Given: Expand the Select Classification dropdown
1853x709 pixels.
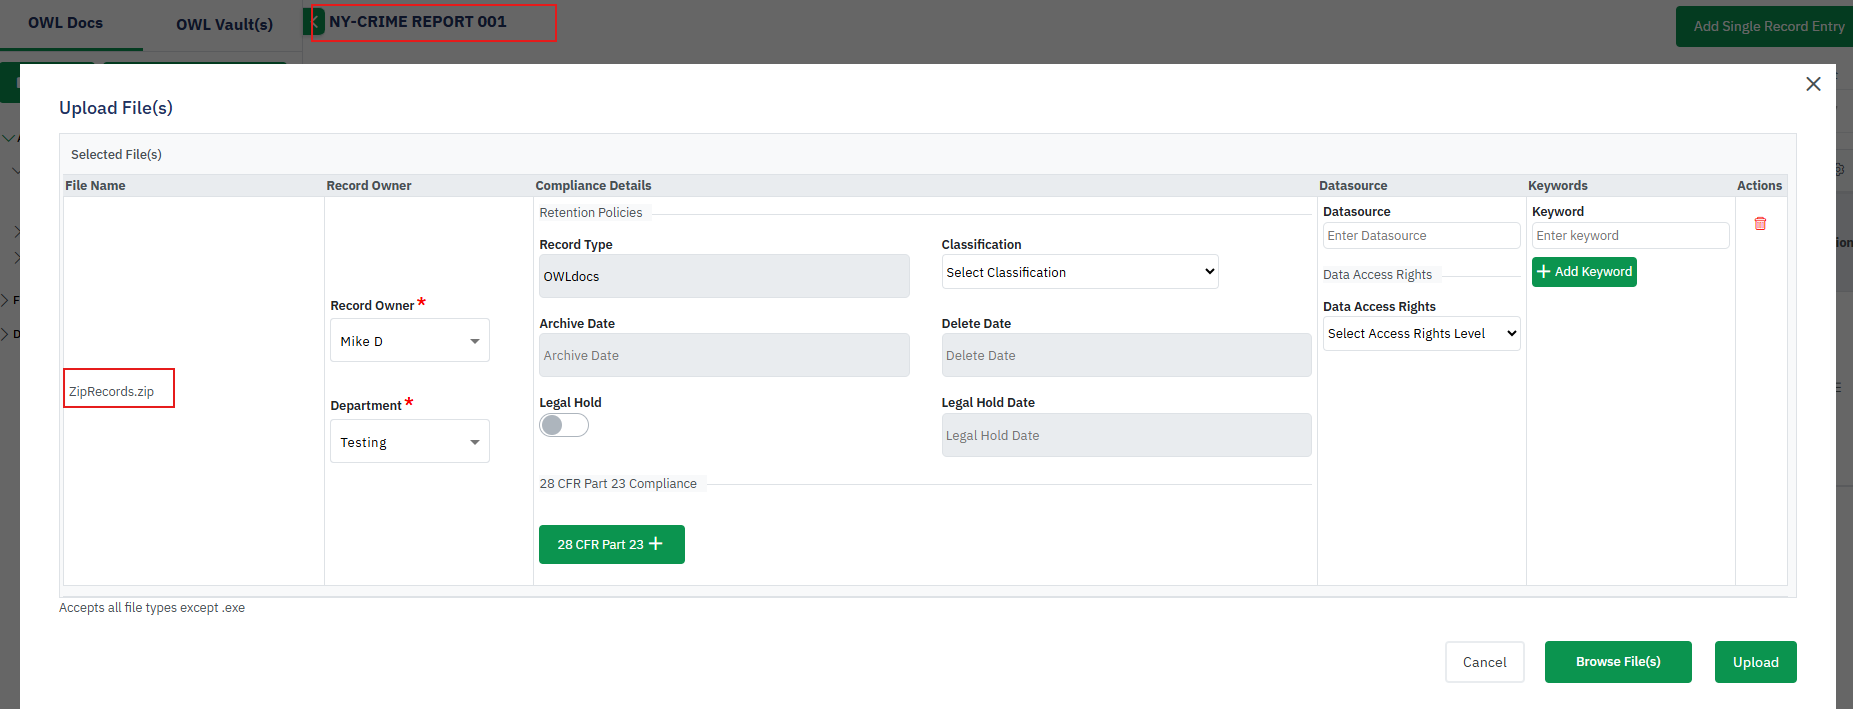Looking at the screenshot, I should point(1079,272).
